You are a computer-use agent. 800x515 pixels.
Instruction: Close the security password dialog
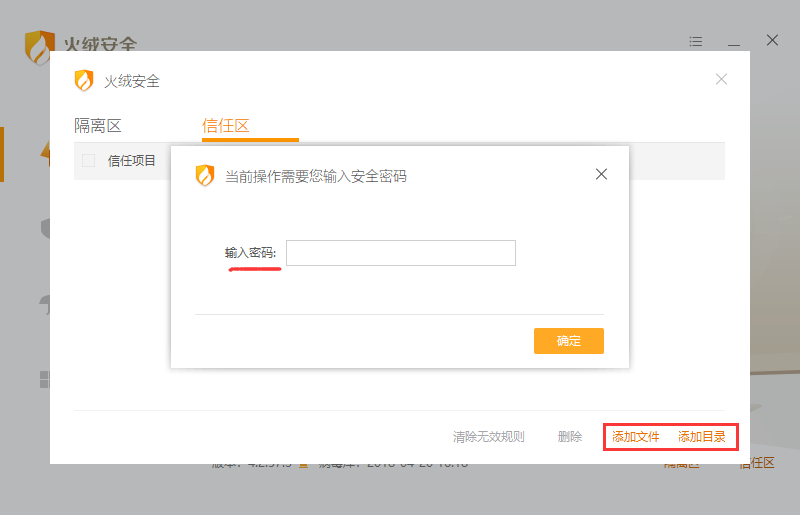(x=601, y=174)
